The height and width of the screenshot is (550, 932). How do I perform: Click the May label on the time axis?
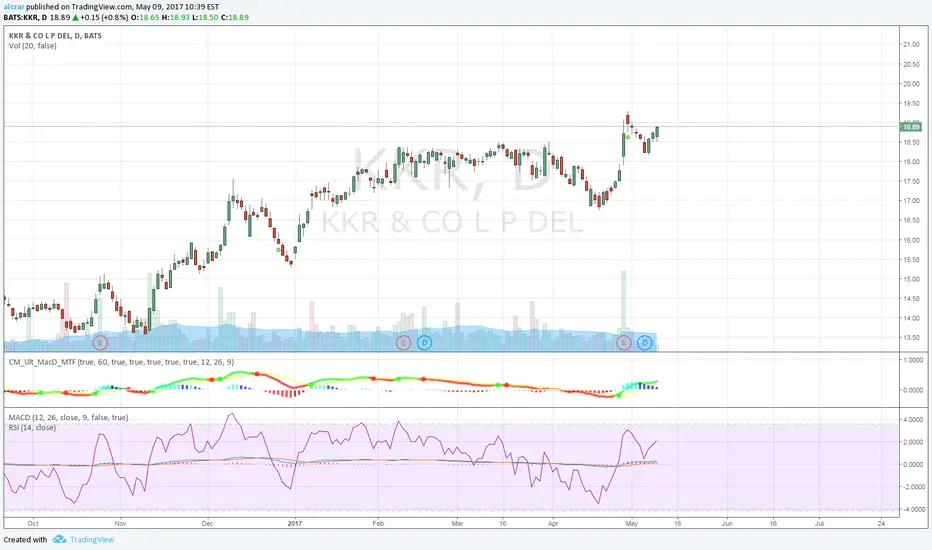point(631,524)
